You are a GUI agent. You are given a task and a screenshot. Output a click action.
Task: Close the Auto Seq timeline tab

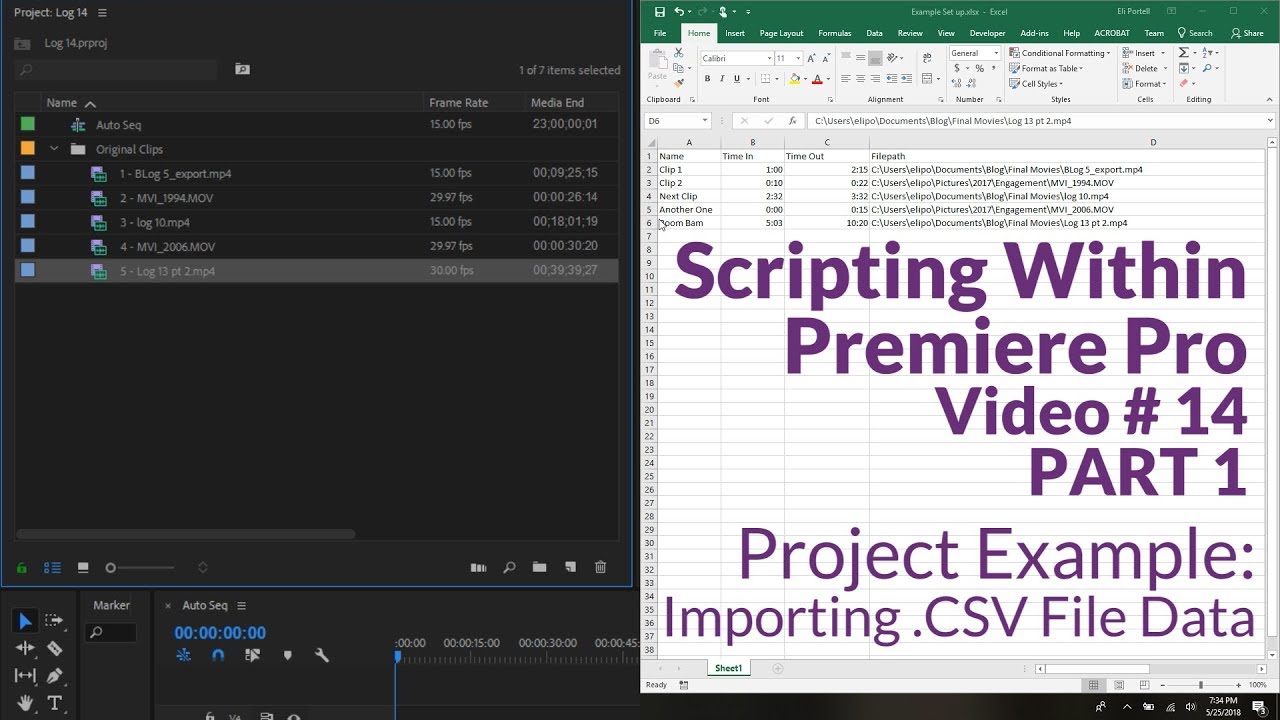point(168,605)
